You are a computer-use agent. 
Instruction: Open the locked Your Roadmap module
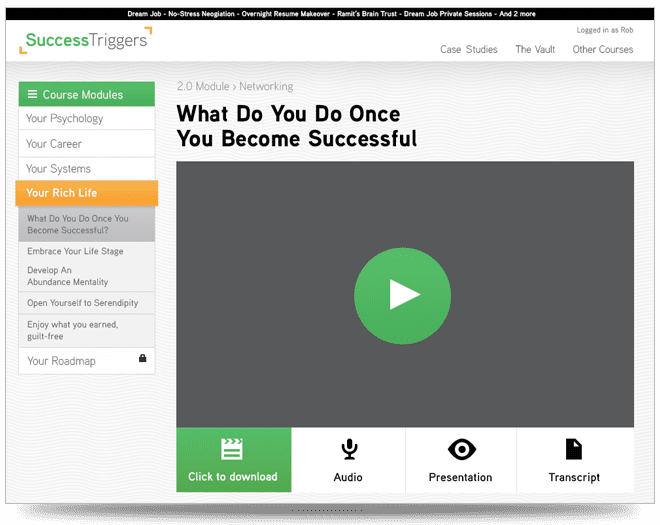tap(87, 361)
